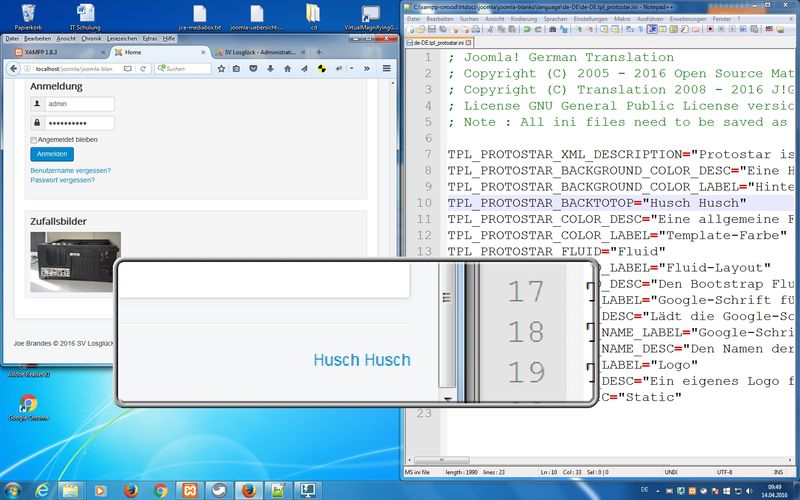Open Firefox downloads arrow icon
Image resolution: width=800 pixels, height=500 pixels.
tap(269, 69)
